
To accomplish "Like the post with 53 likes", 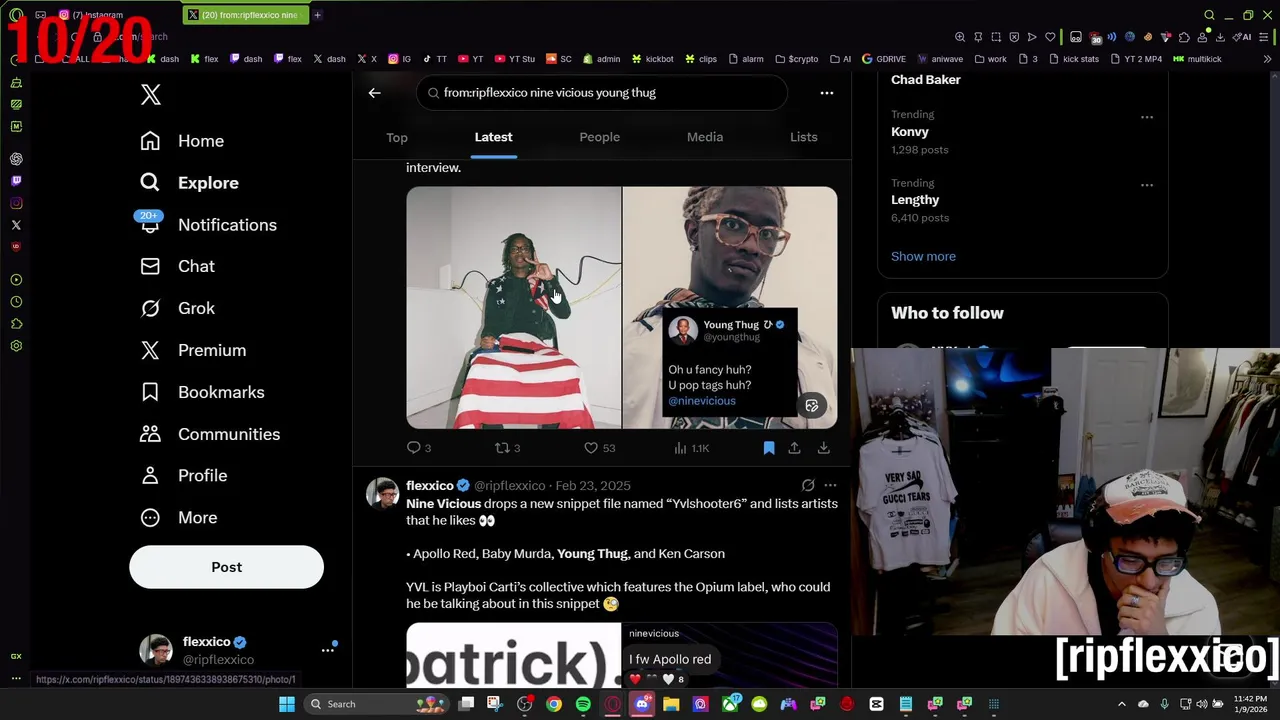I will 599,448.
